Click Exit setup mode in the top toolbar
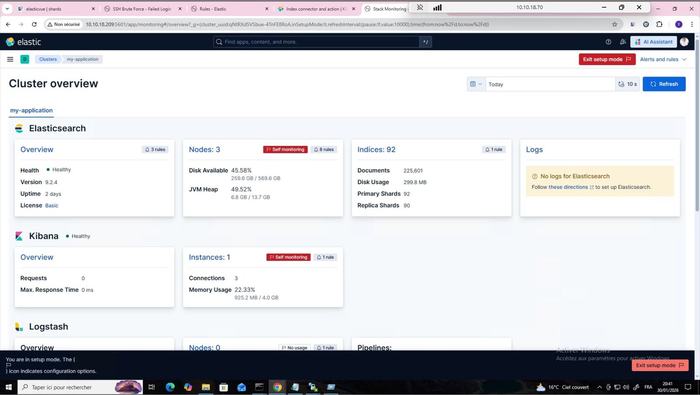Viewport: 700px width, 395px height. tap(607, 59)
